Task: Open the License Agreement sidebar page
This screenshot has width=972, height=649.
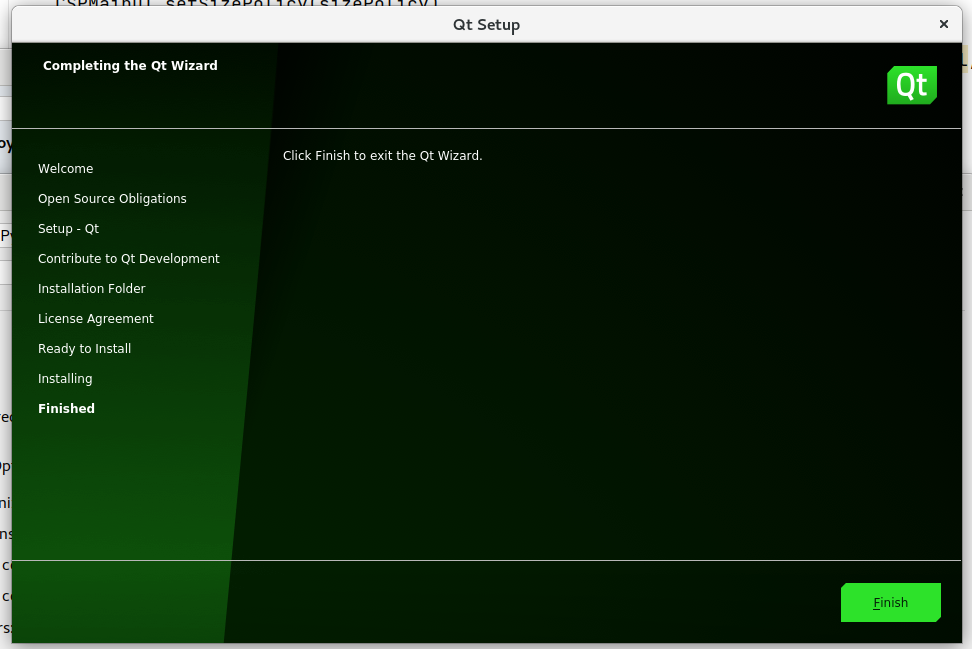Action: (x=95, y=318)
